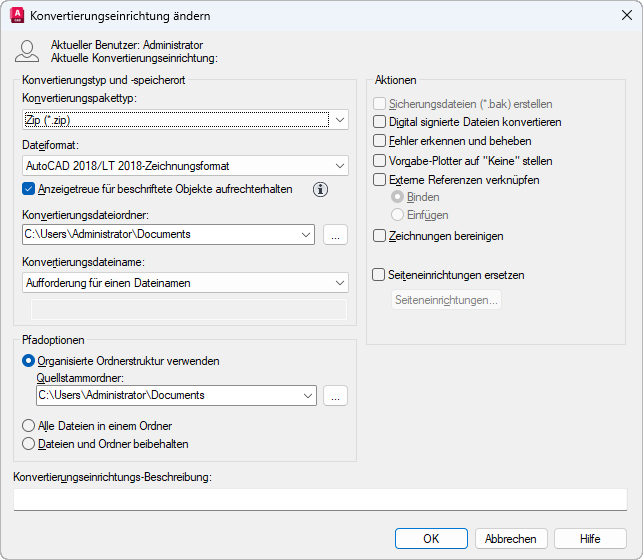Click the user profile icon
643x560 pixels.
(x=28, y=51)
